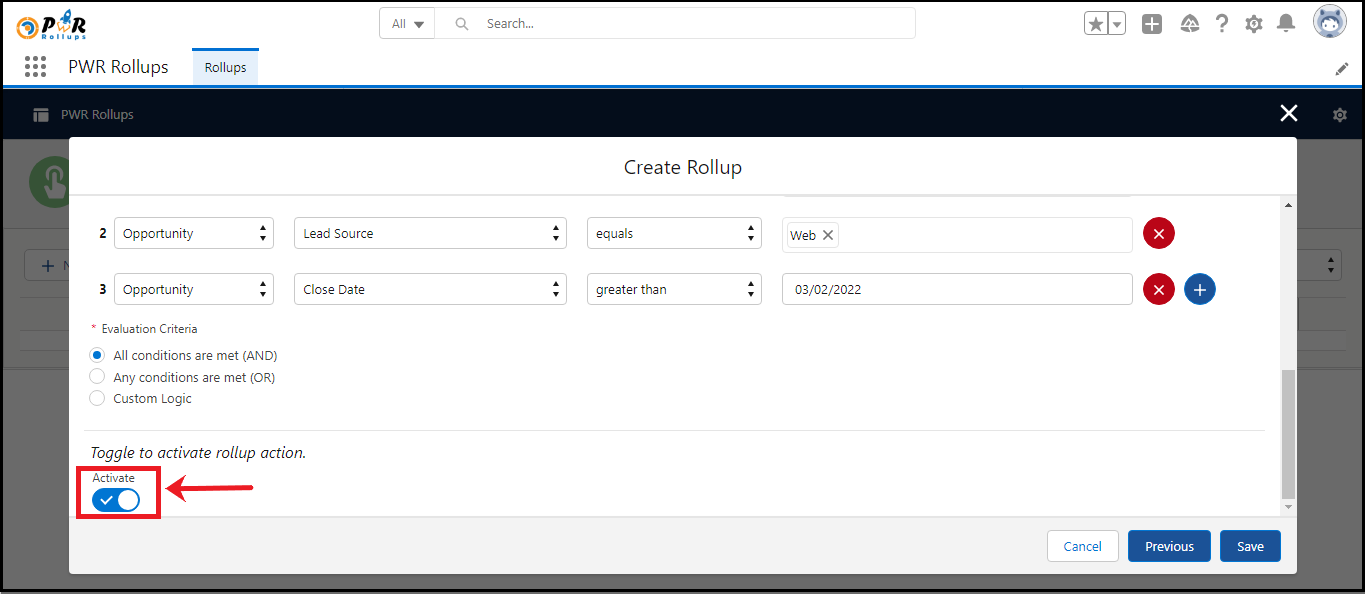Click the favorites star icon
This screenshot has height=594, width=1365.
coord(1095,22)
